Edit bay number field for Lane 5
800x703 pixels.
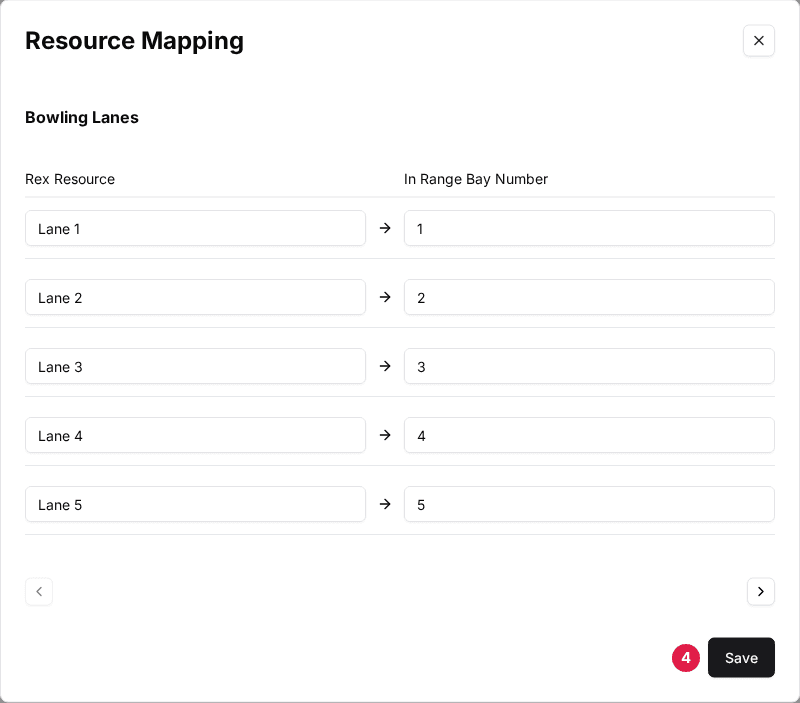pos(589,504)
